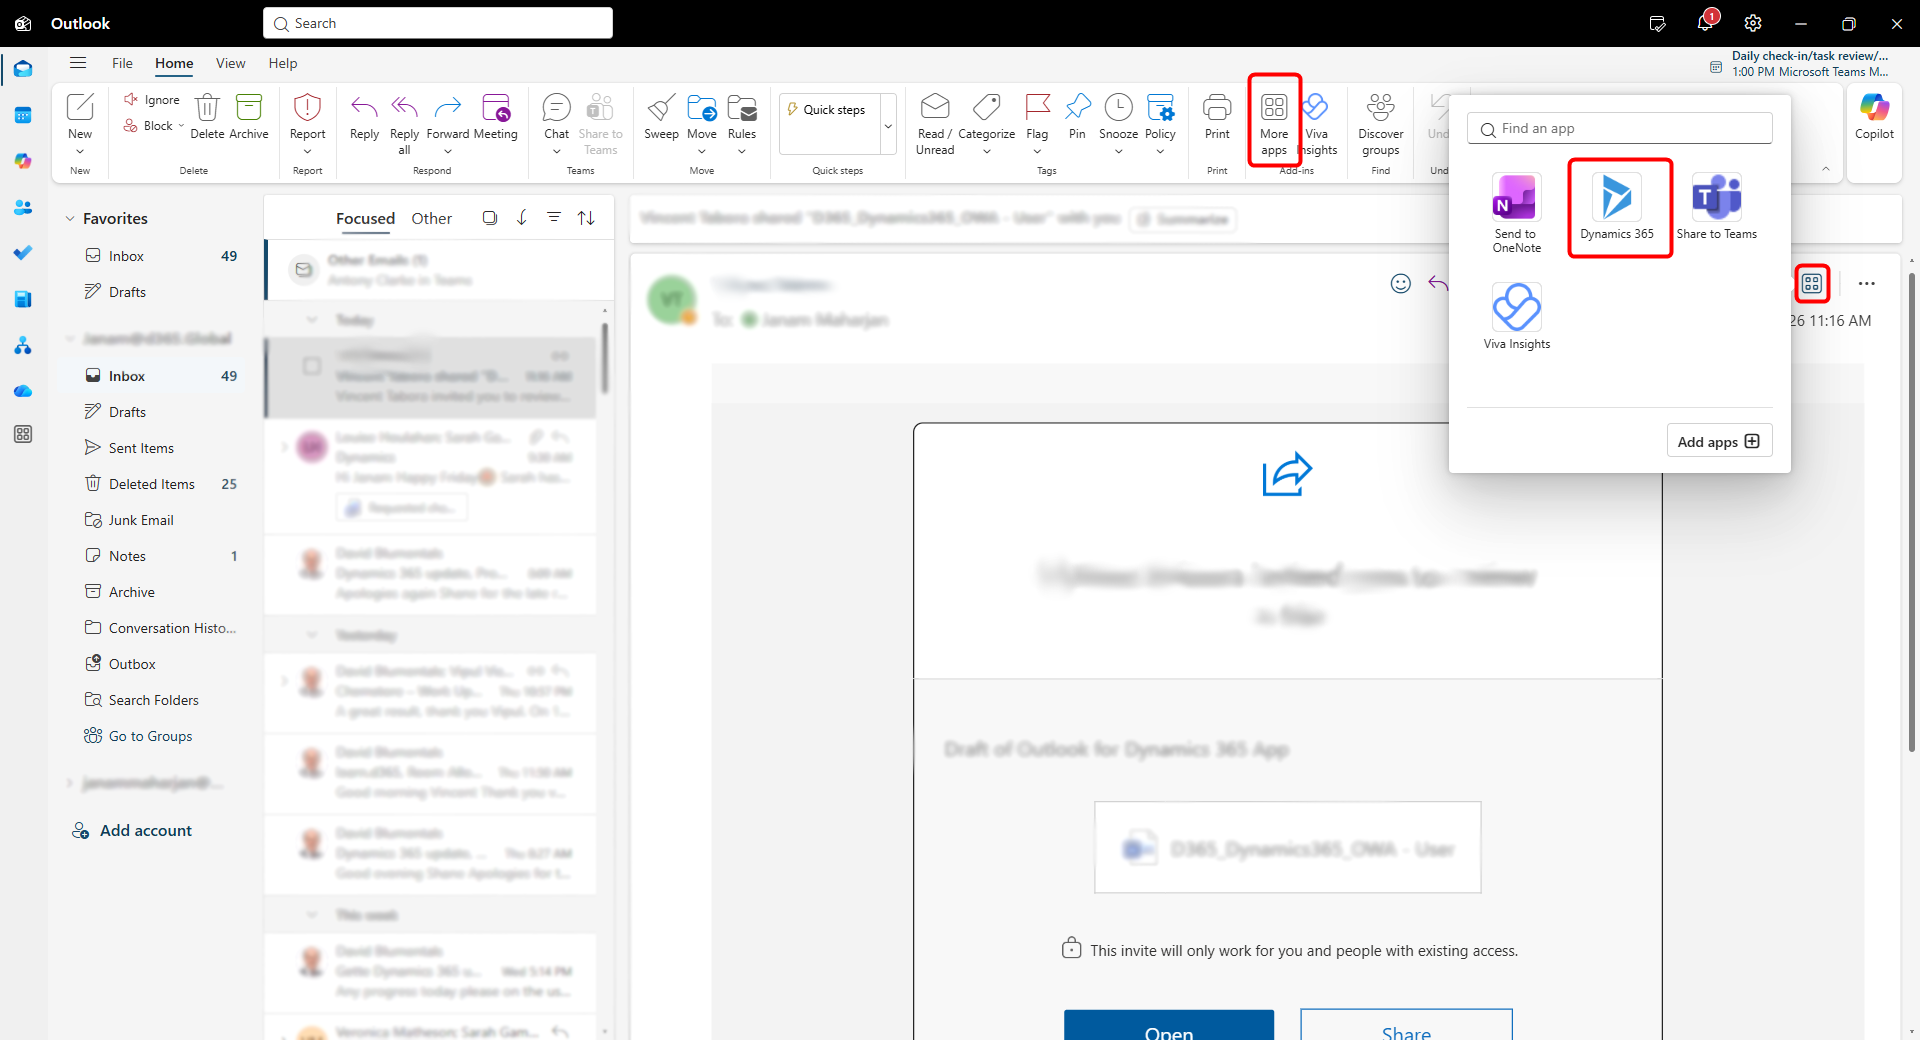Open Dynamics 365 app in flyout
The image size is (1920, 1040).
(1616, 207)
